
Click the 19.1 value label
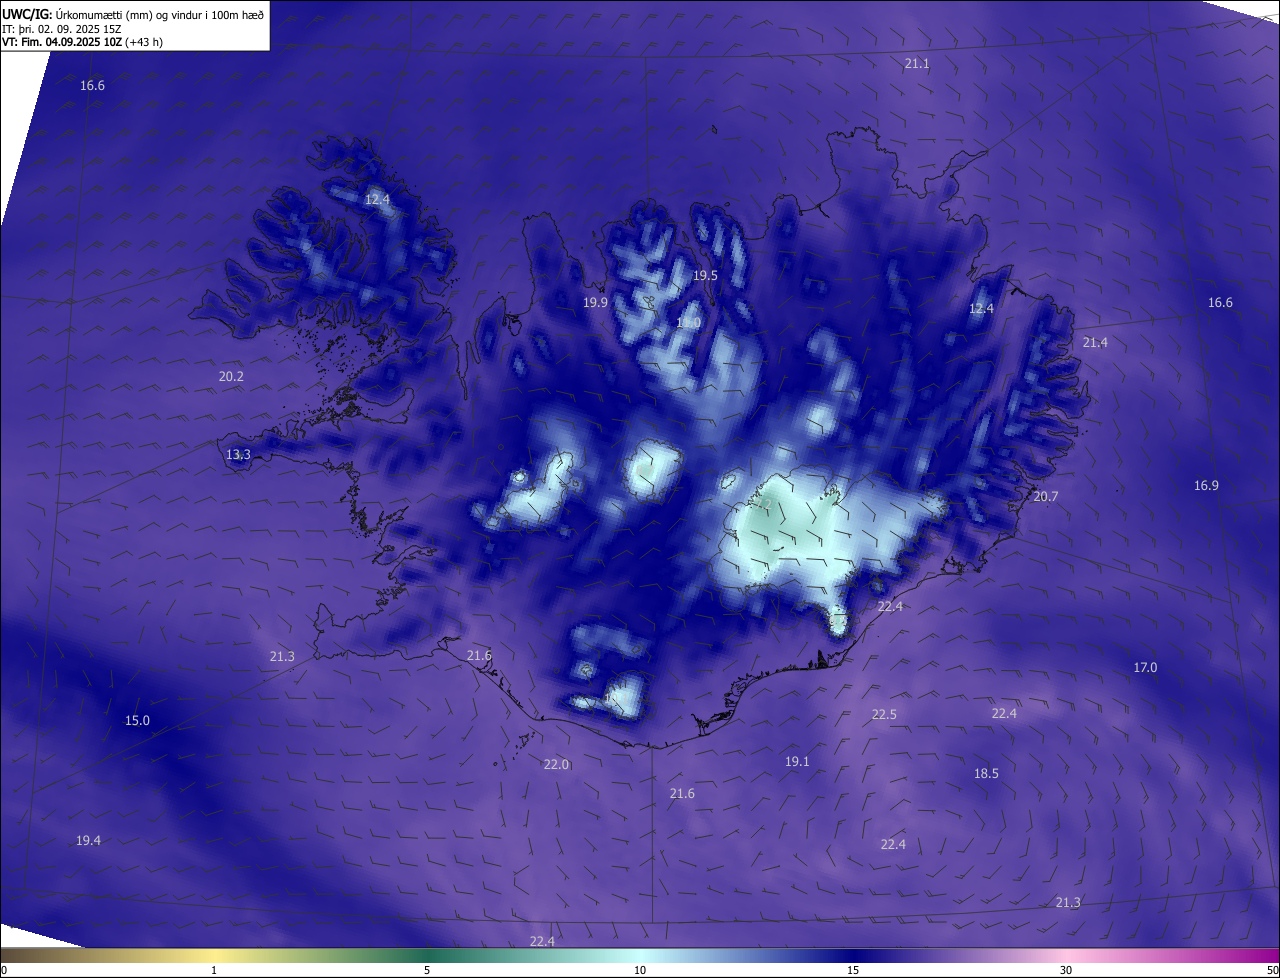(x=797, y=761)
